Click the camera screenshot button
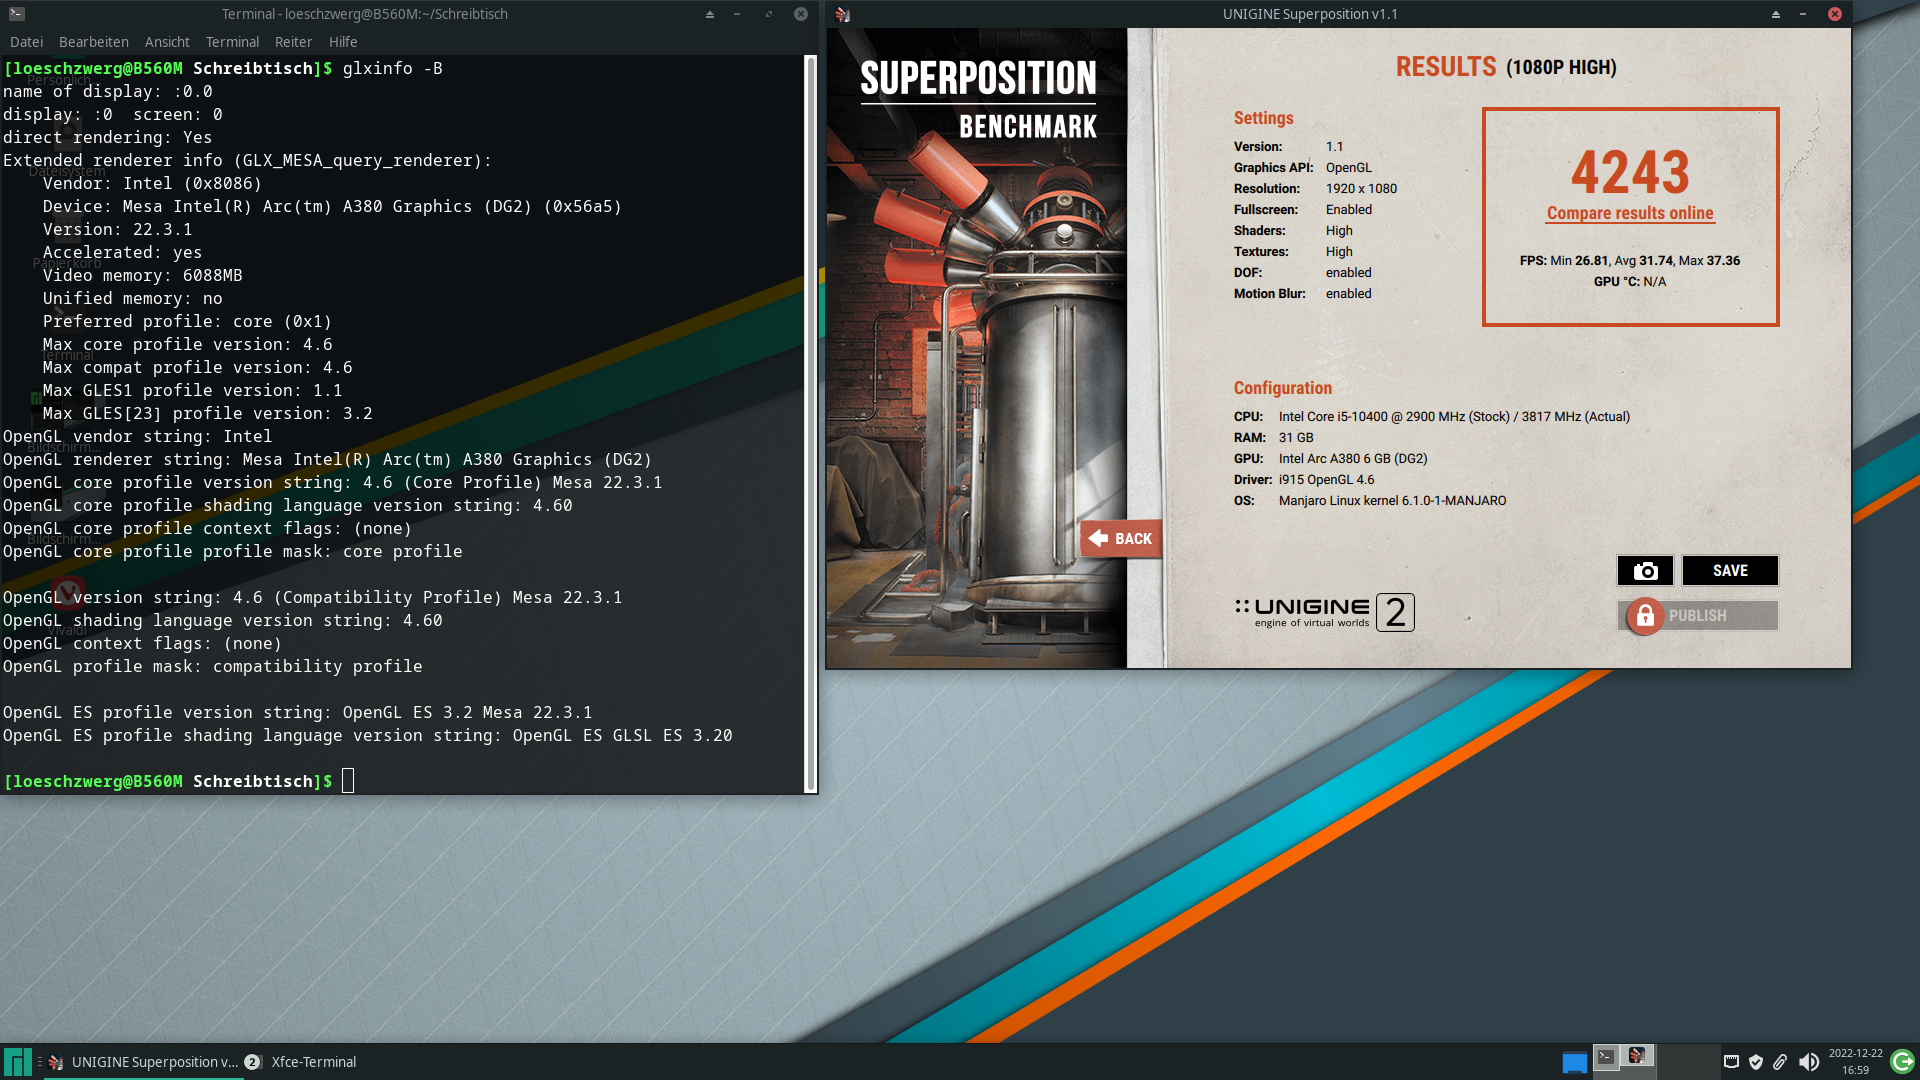 click(1645, 571)
